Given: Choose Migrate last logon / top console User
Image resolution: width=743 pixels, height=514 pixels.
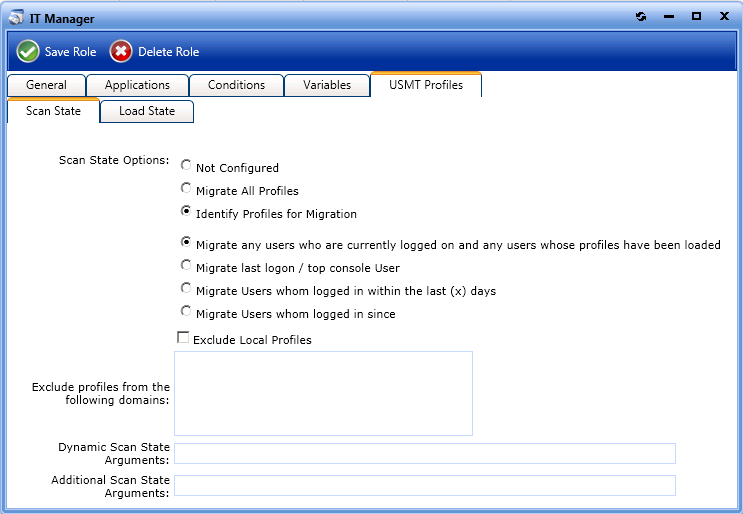Looking at the screenshot, I should click(186, 265).
